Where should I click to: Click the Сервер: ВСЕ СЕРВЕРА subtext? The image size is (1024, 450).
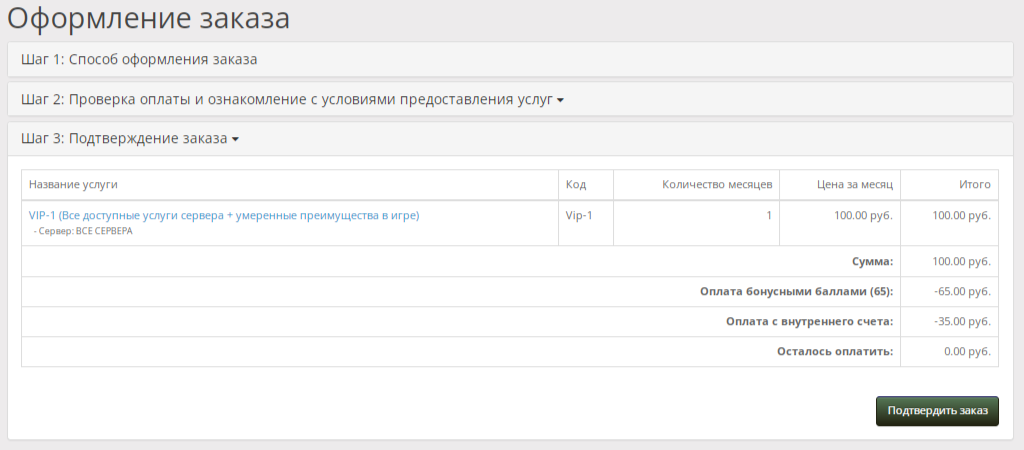(x=83, y=231)
